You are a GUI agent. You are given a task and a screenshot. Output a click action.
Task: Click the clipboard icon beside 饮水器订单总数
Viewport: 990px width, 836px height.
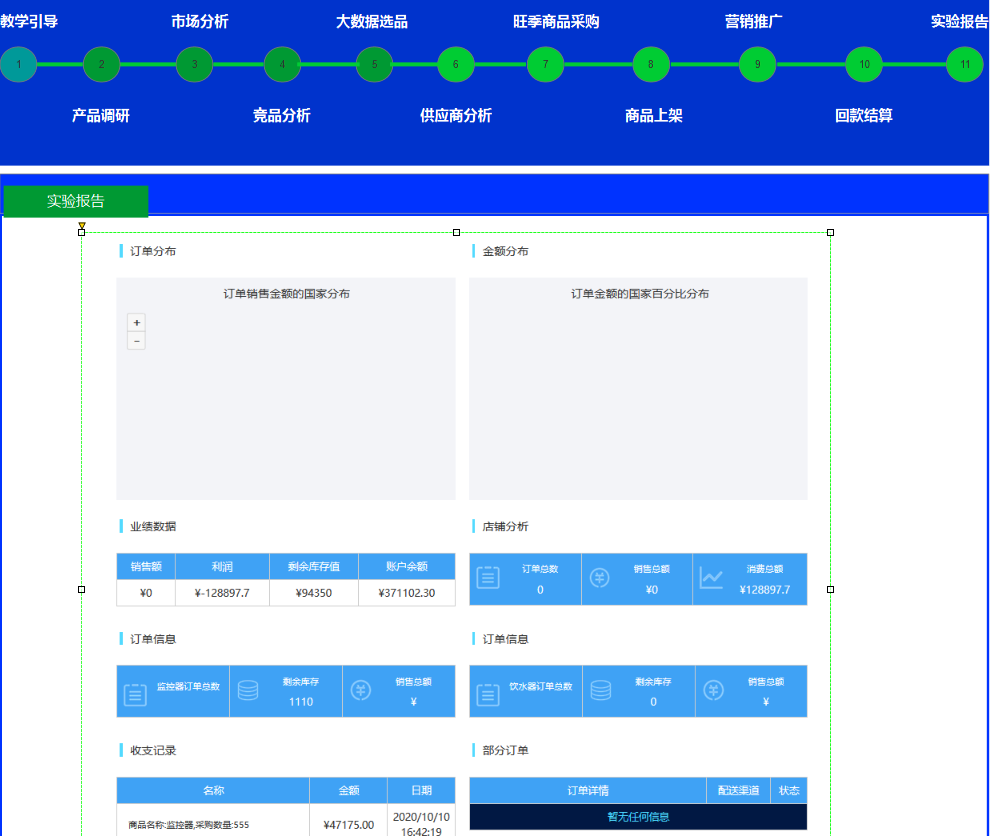pyautogui.click(x=488, y=694)
